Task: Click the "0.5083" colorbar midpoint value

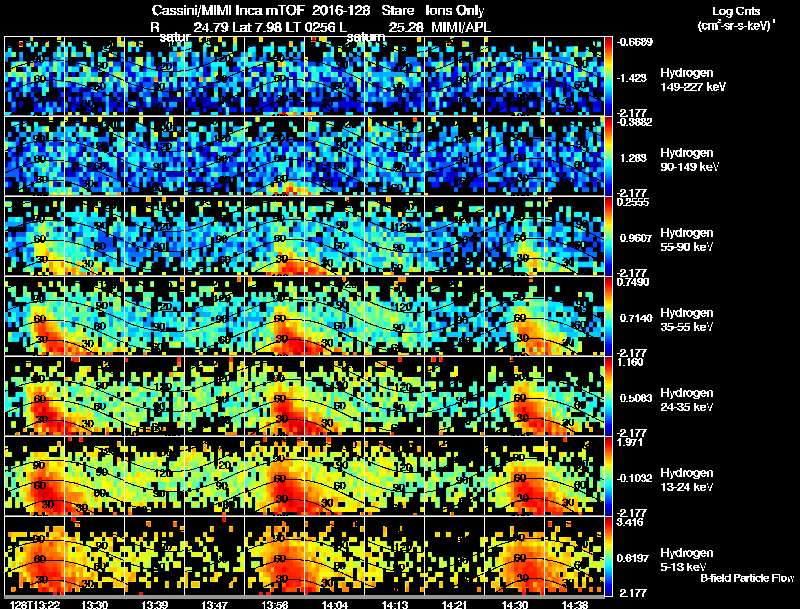Action: tap(636, 398)
